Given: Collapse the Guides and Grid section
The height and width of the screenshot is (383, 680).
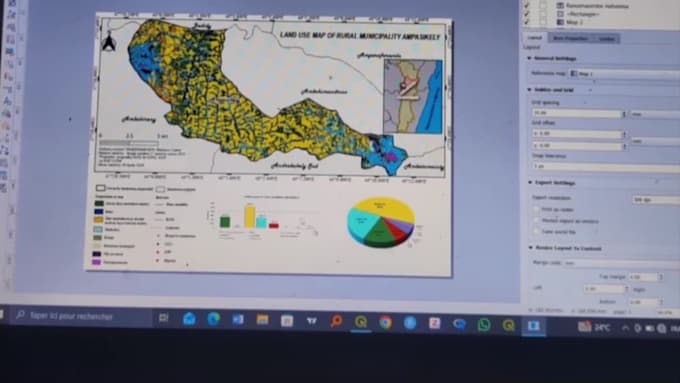Looking at the screenshot, I should click(530, 90).
